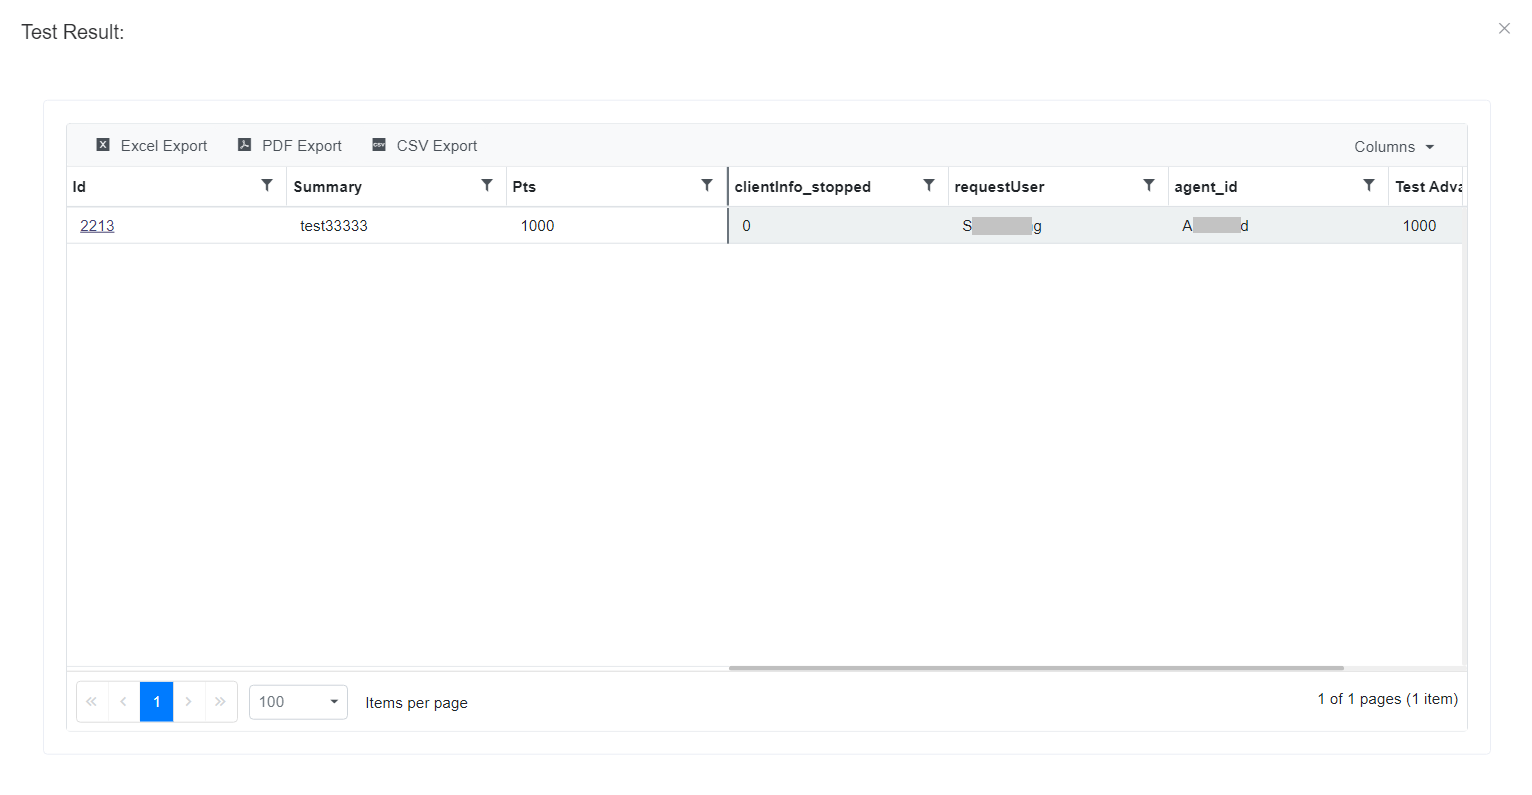Open filter for requestUser column

(1149, 186)
